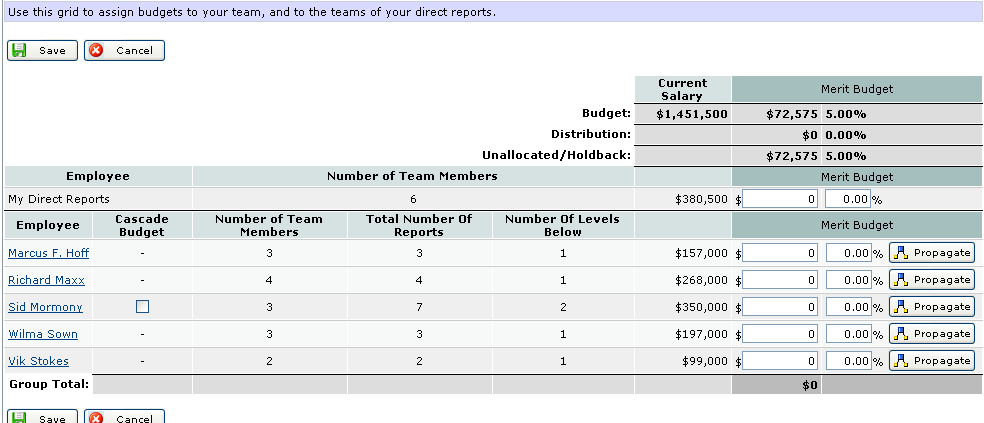This screenshot has width=984, height=423.
Task: Propagate budget for Marcus F. Hoff
Action: pos(932,253)
